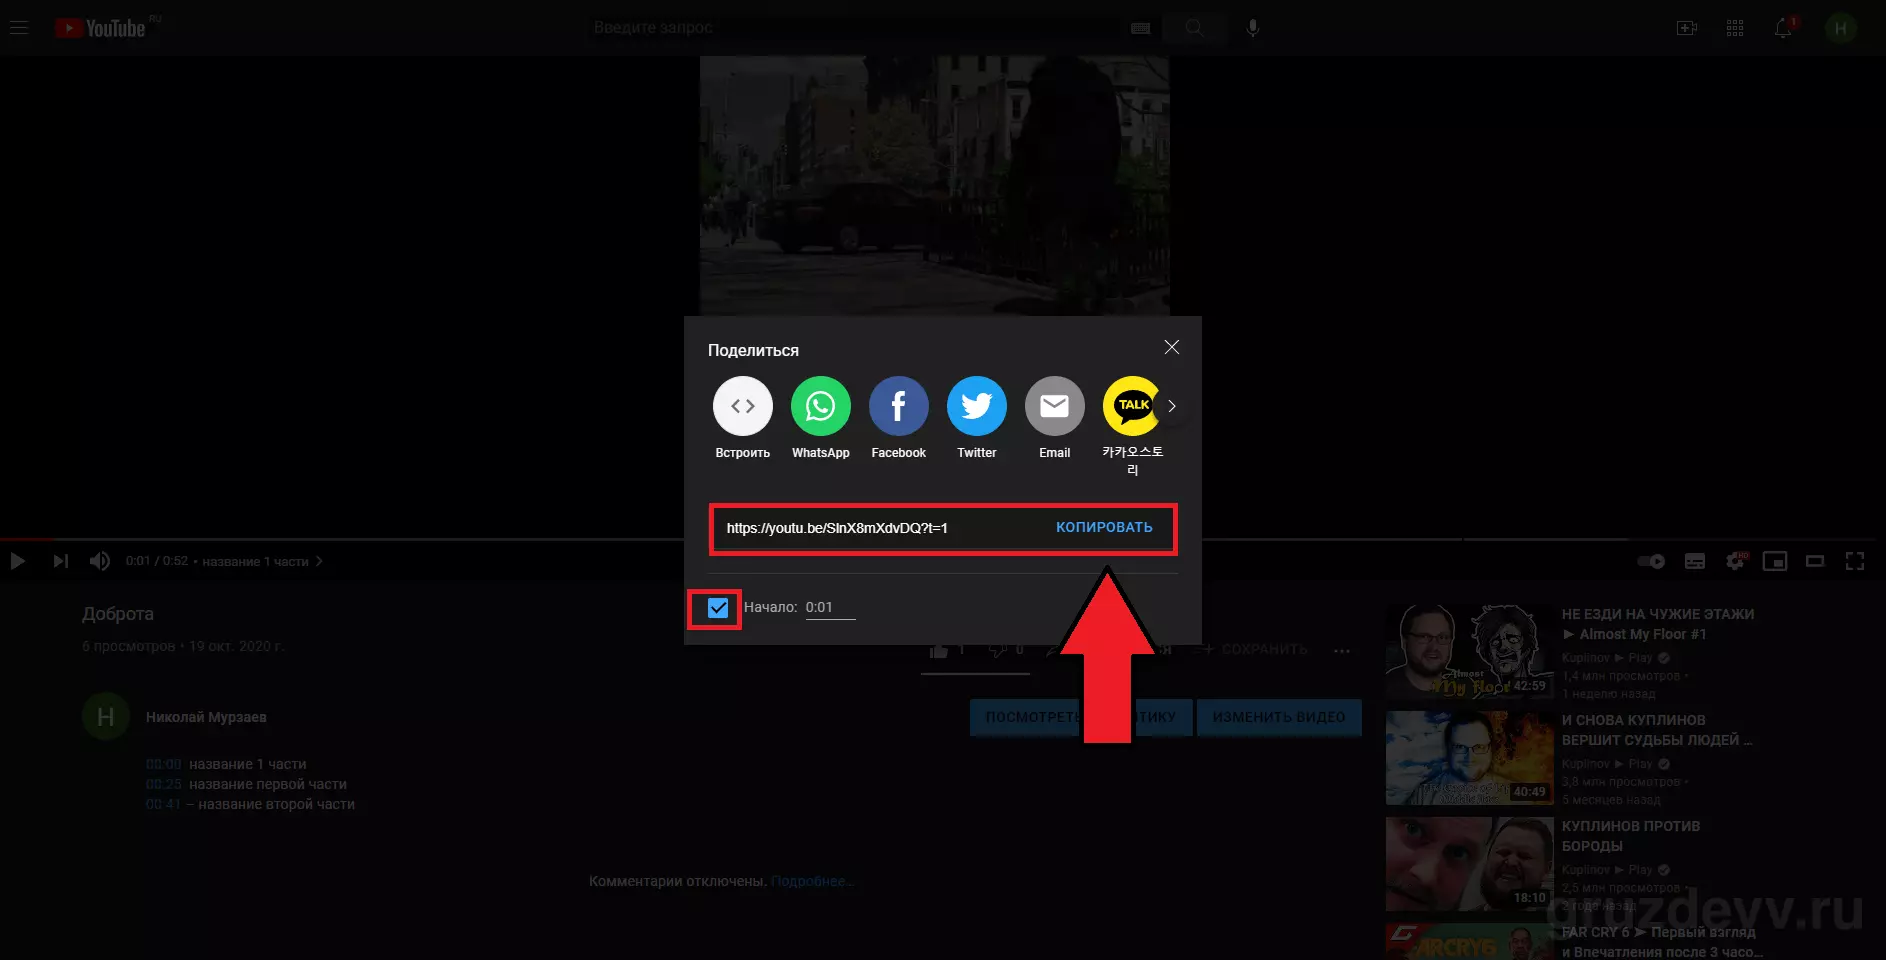This screenshot has width=1886, height=960.
Task: Open Николай Мурзаев channel name
Action: (206, 717)
